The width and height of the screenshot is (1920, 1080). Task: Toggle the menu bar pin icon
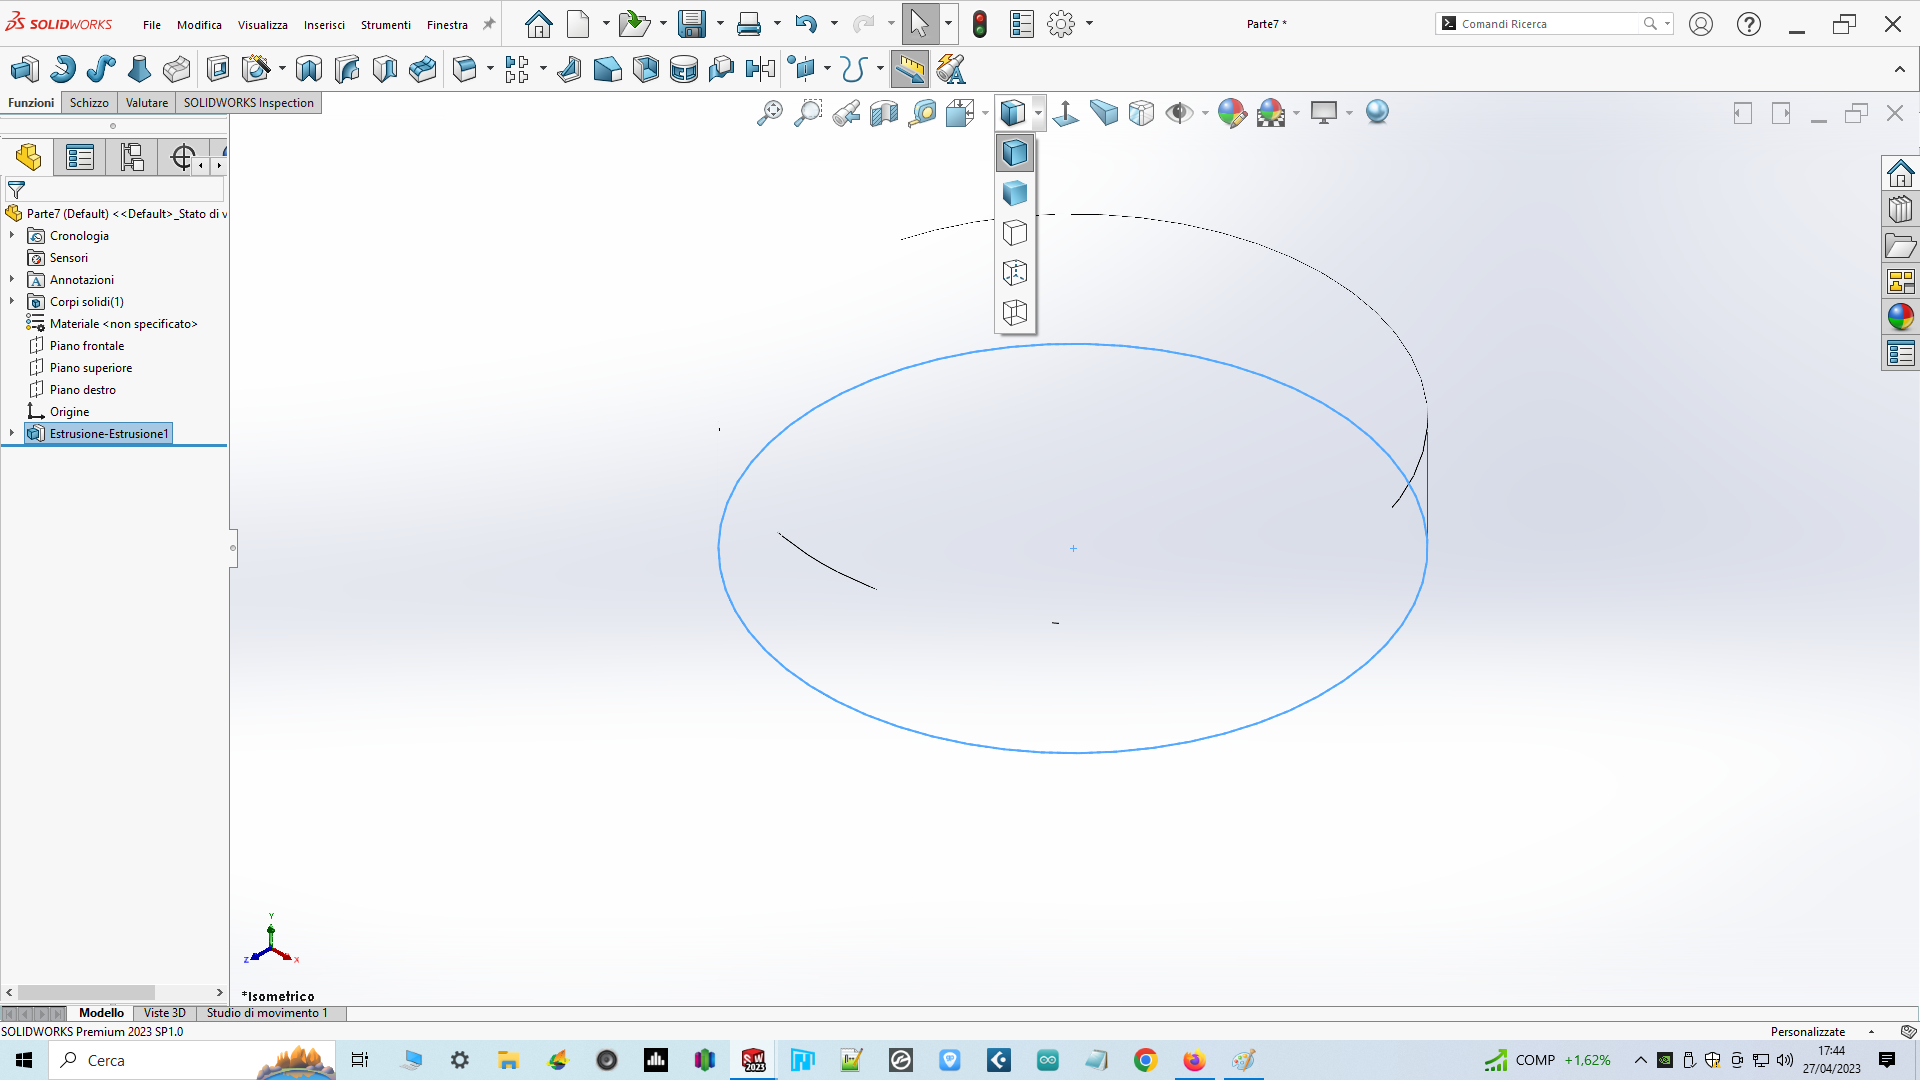[x=489, y=24]
